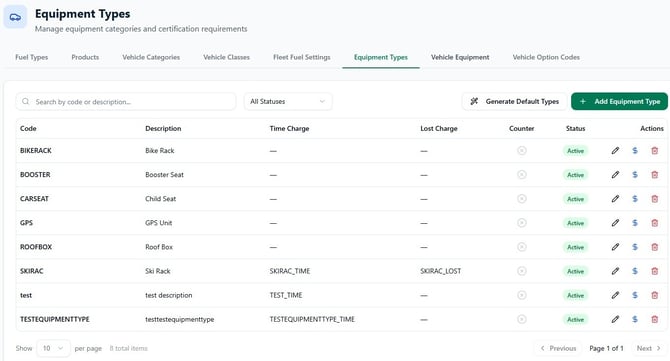Click the Active status badge for ROOFBOX
The height and width of the screenshot is (361, 670).
coord(576,247)
